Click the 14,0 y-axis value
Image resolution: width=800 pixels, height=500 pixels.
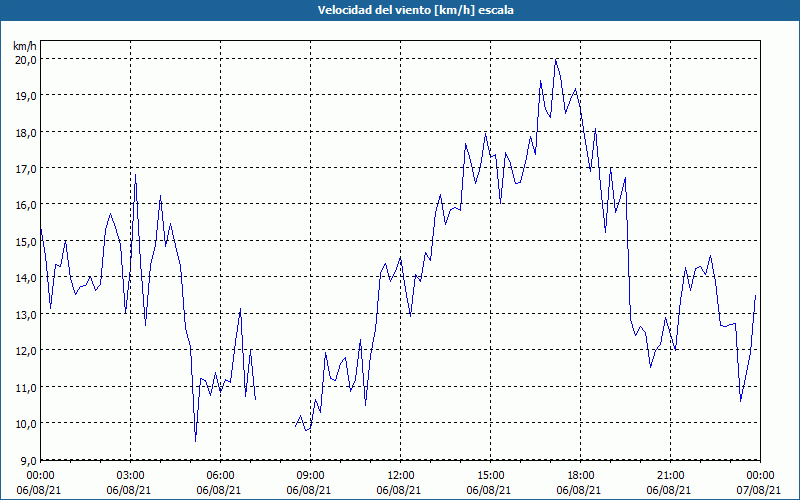click(26, 278)
